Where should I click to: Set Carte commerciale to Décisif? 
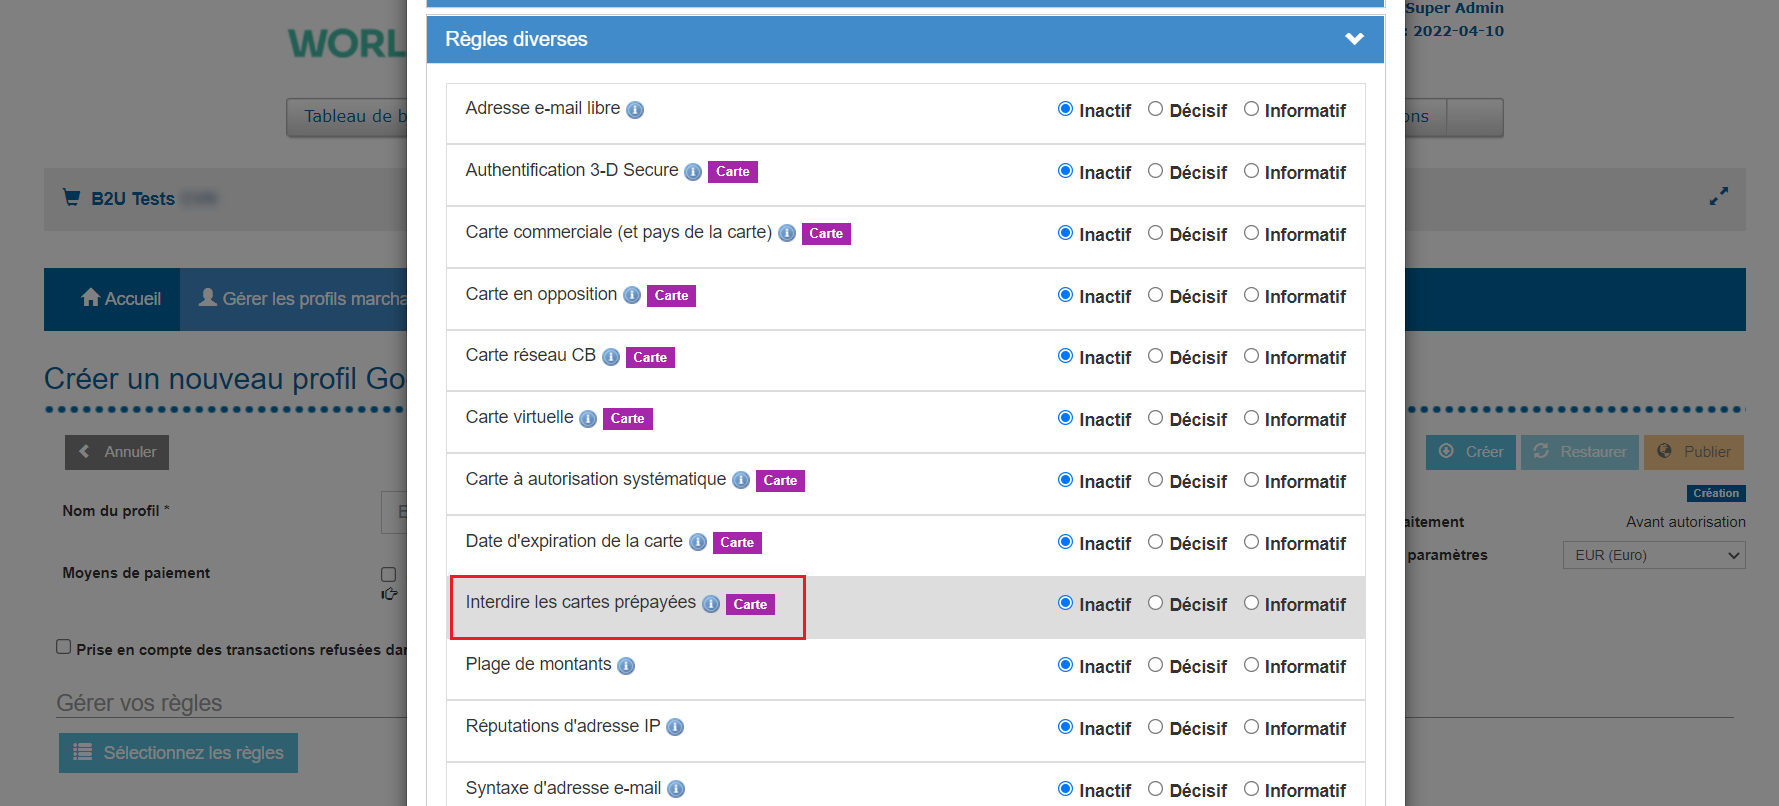coord(1155,233)
